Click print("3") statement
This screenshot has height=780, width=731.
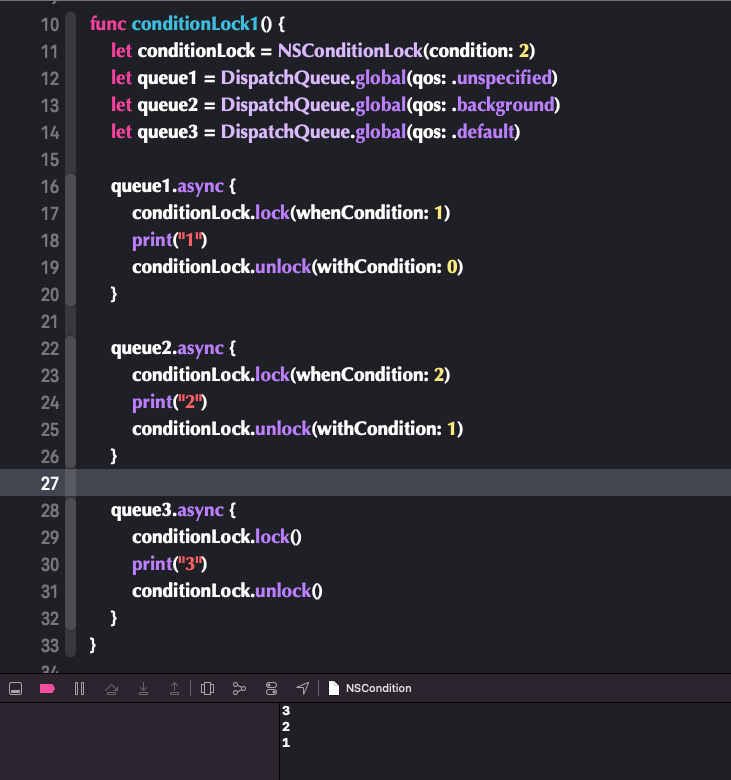pos(169,564)
